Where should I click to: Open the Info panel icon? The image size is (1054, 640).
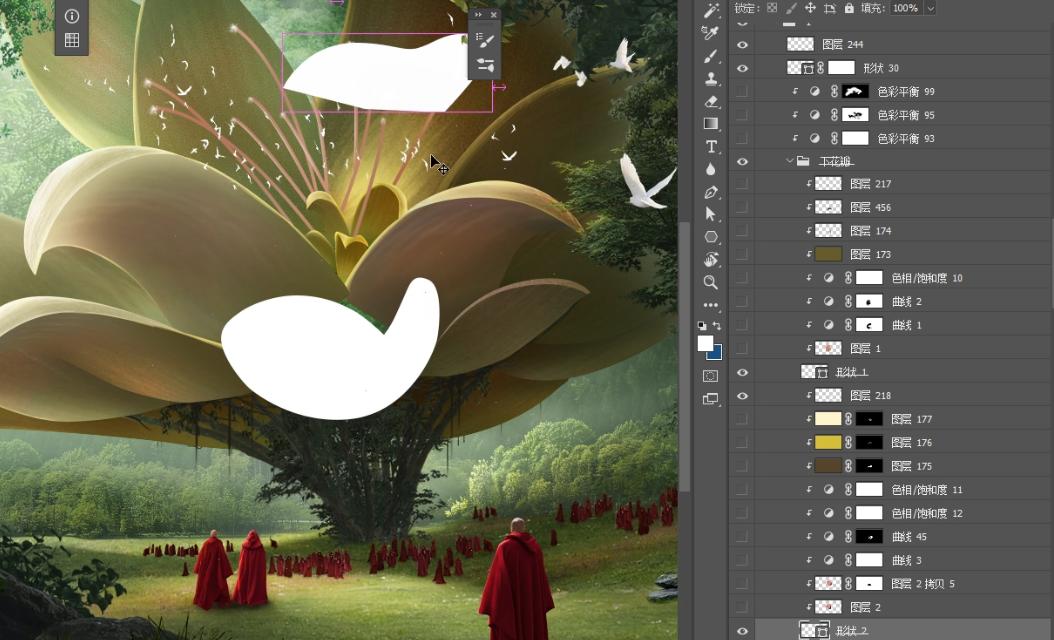[x=72, y=16]
